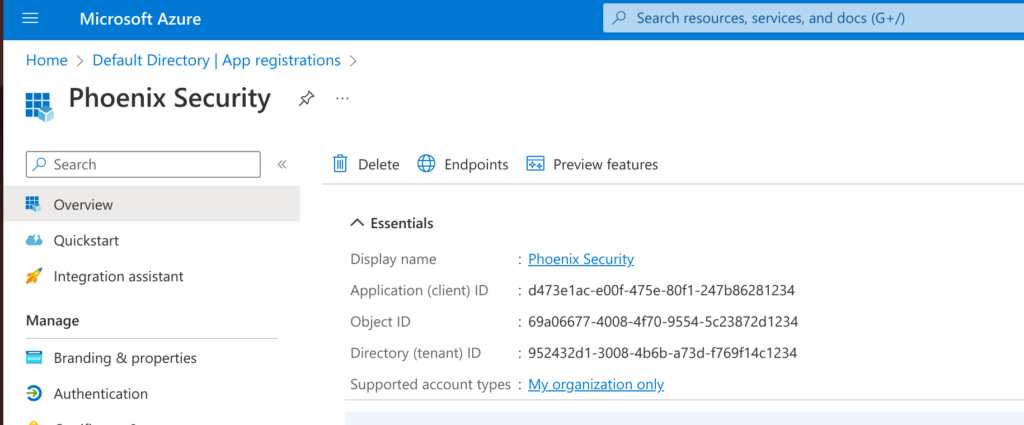This screenshot has width=1024, height=425.
Task: Open Default Directory | App registrations breadcrumb
Action: (x=217, y=61)
